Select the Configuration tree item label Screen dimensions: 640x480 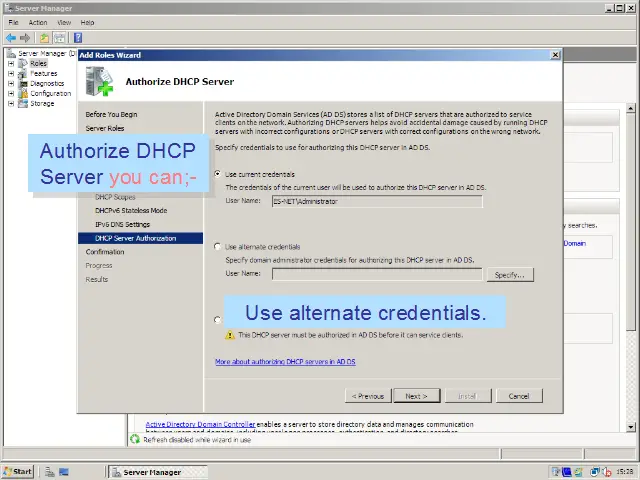(x=51, y=93)
